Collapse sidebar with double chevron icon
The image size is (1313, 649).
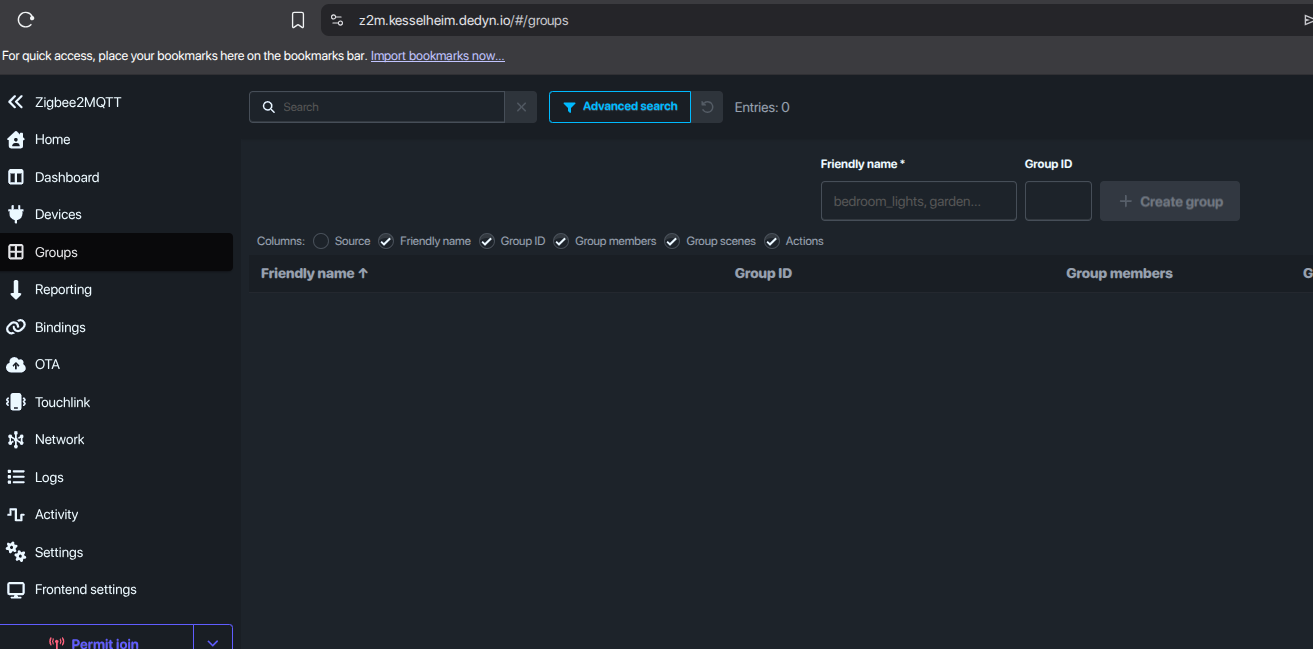pos(15,102)
